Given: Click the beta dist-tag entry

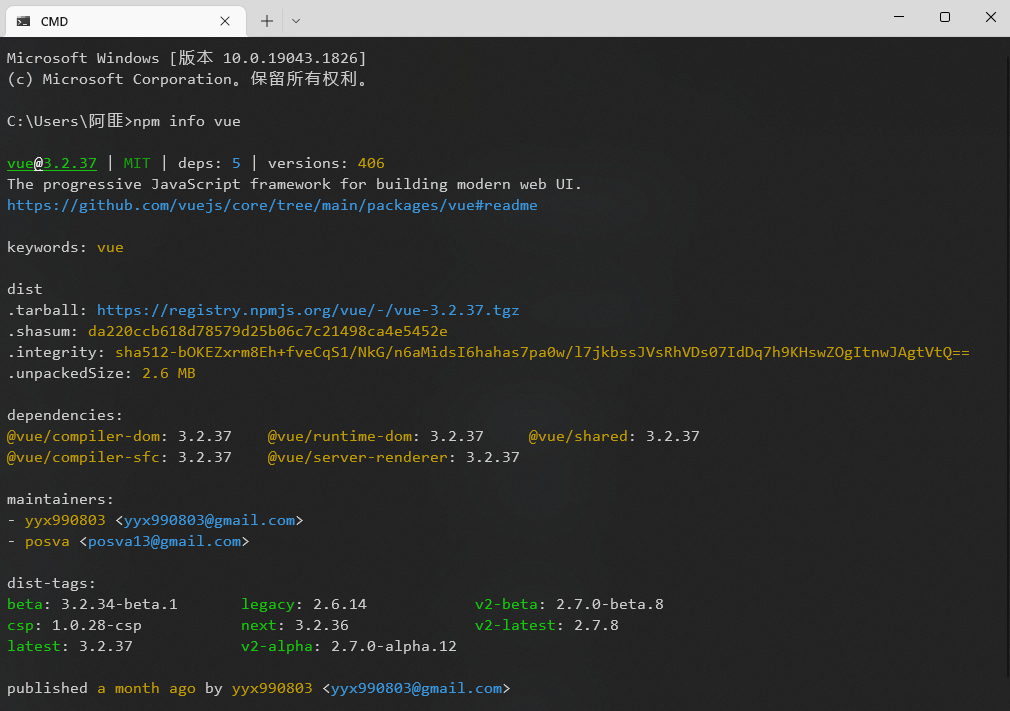Looking at the screenshot, I should coord(92,604).
